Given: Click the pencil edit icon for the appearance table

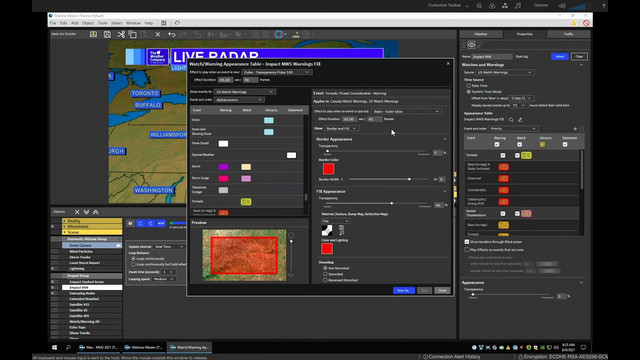Looking at the screenshot, I should [x=520, y=120].
